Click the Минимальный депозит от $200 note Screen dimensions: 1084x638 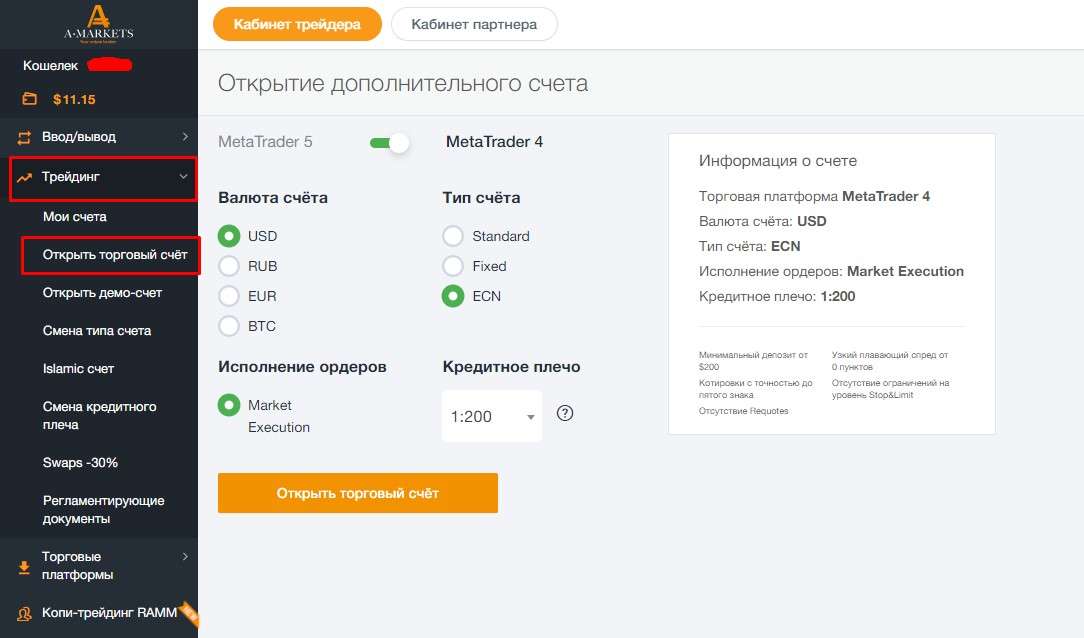[753, 361]
